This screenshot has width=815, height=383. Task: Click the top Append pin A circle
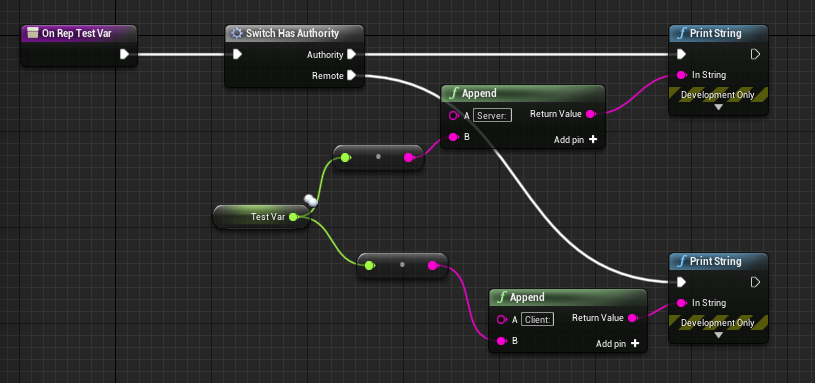click(x=453, y=115)
